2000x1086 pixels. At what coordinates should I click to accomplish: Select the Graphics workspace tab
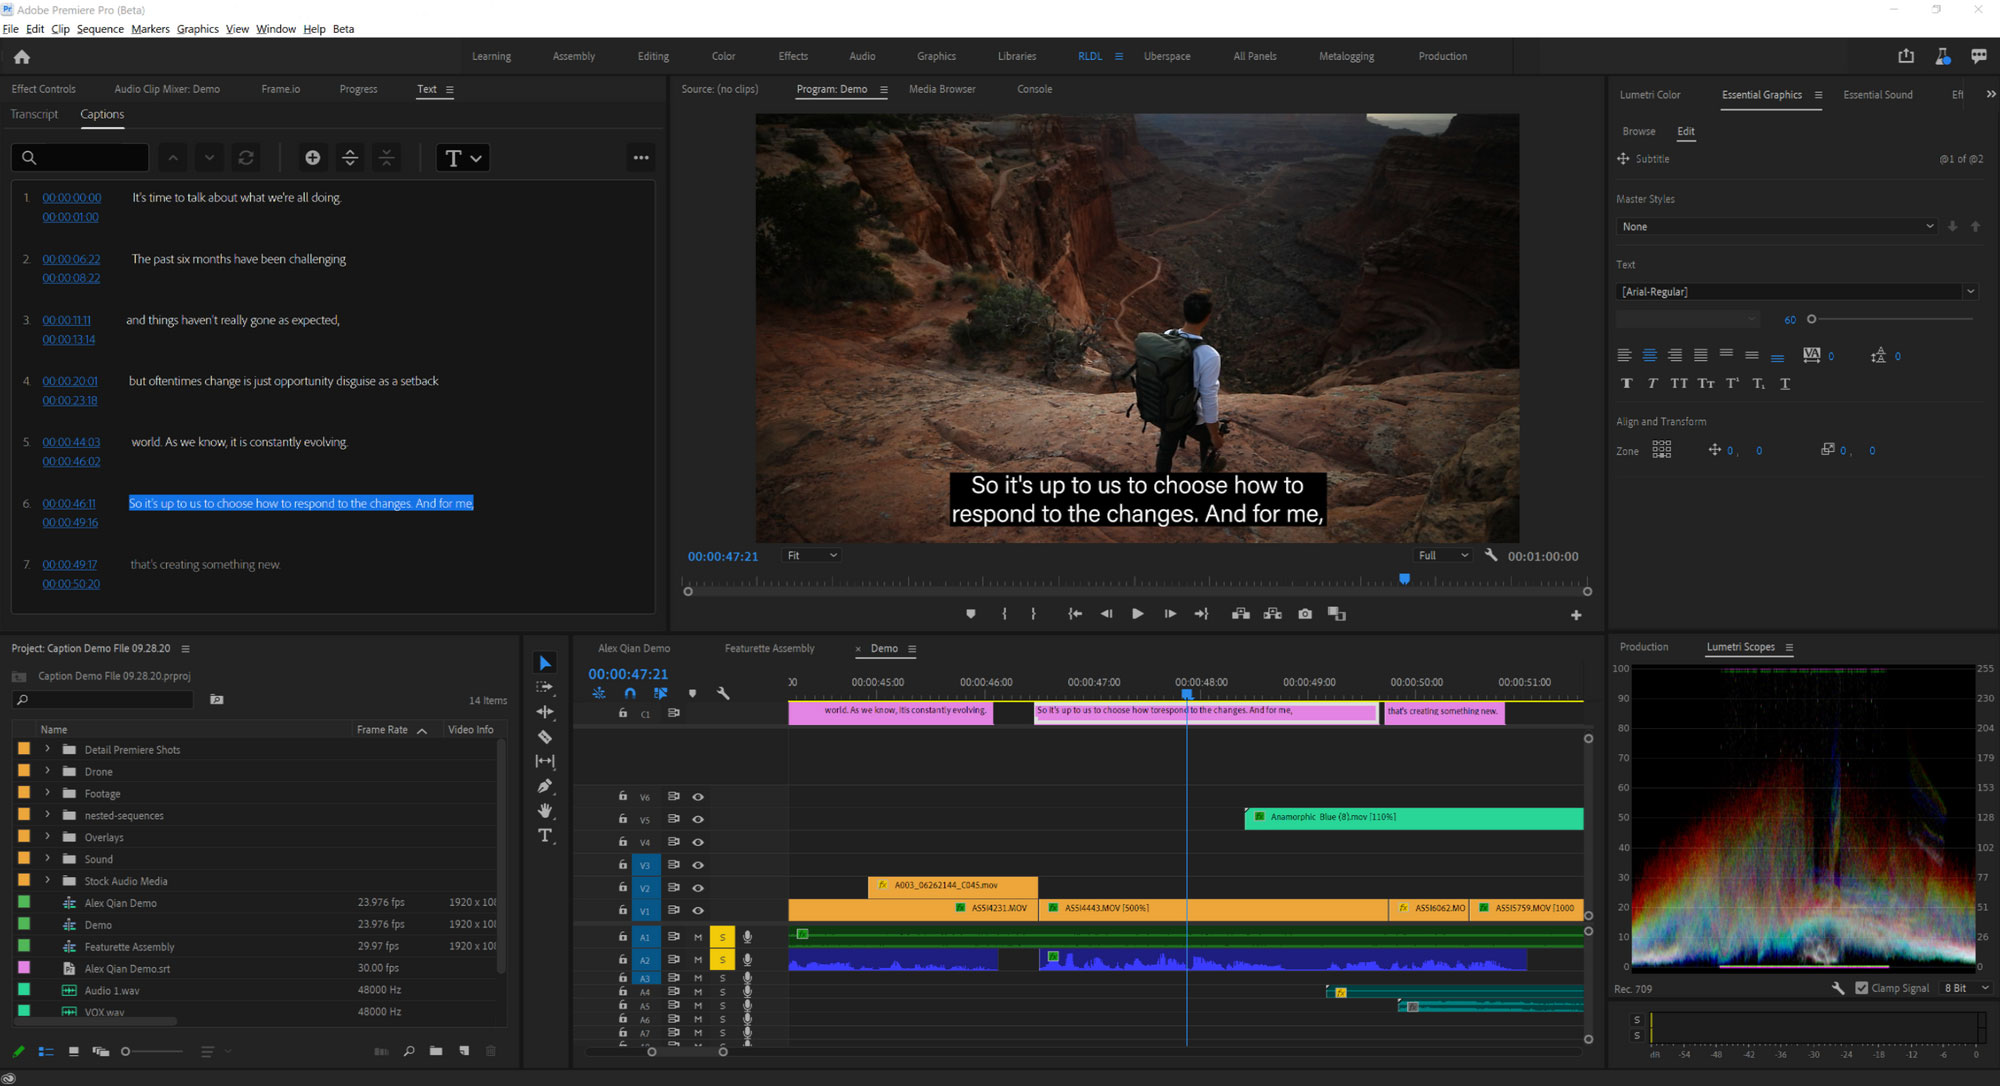pyautogui.click(x=936, y=56)
